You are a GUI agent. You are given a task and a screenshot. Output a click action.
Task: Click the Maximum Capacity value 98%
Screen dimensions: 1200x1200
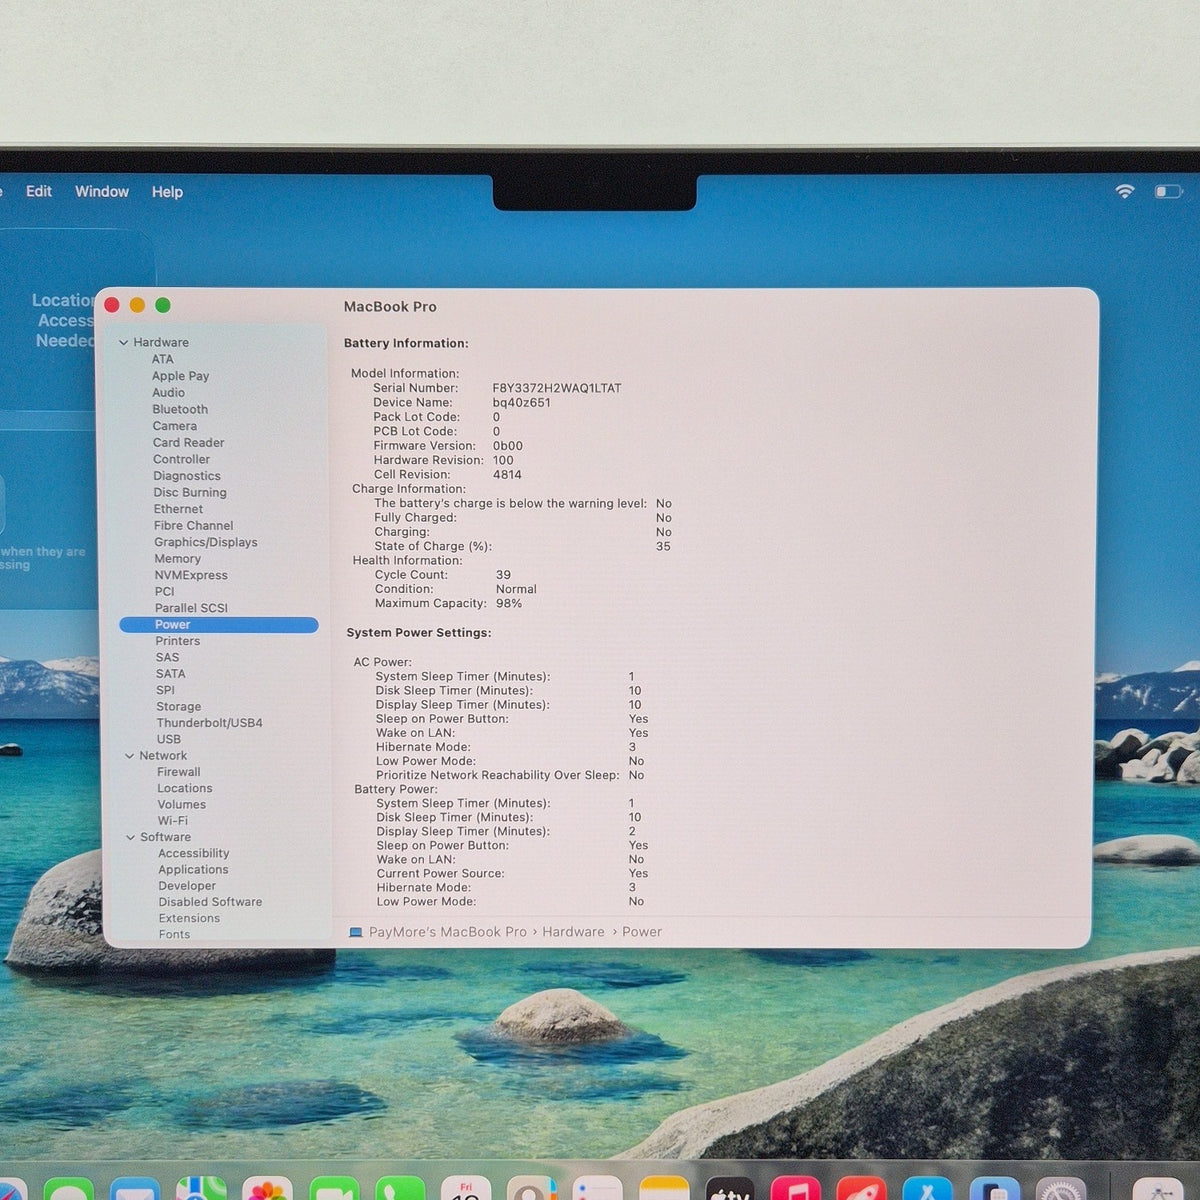tap(509, 604)
